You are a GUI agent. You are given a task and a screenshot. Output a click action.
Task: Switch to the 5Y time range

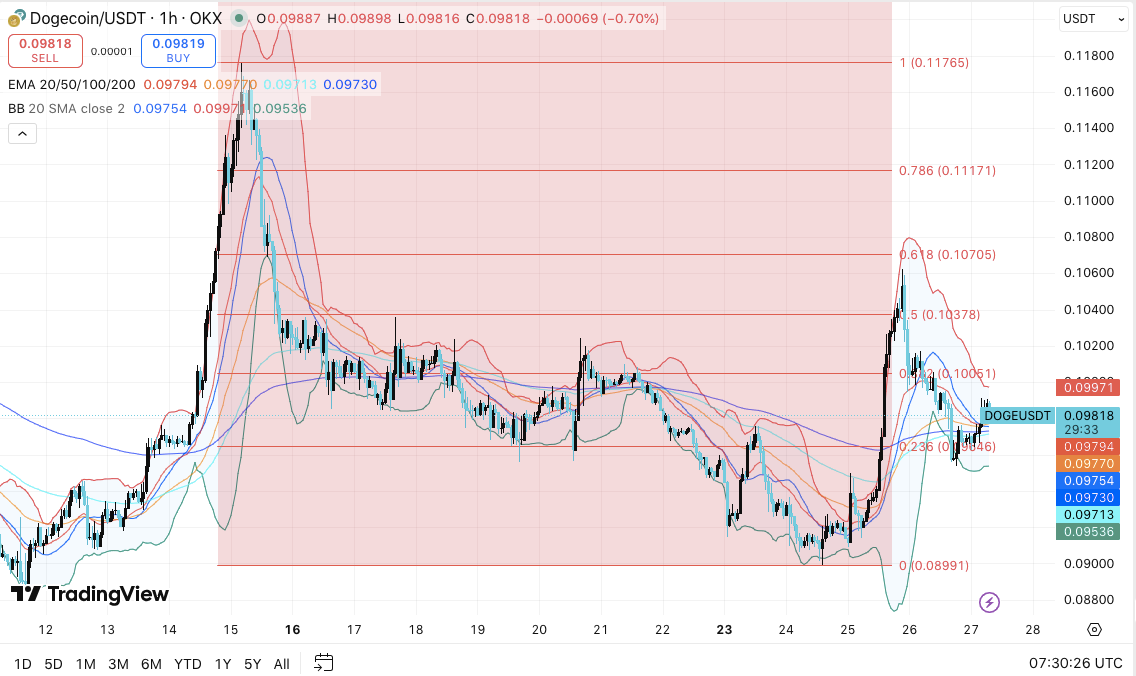coord(252,664)
